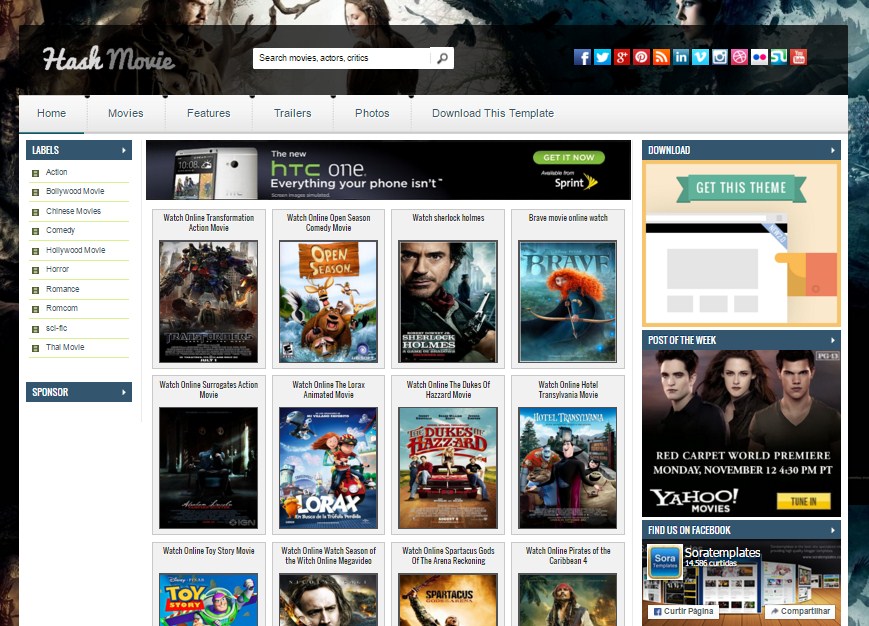Open the sci-fic label link
This screenshot has width=869, height=626.
pos(56,328)
